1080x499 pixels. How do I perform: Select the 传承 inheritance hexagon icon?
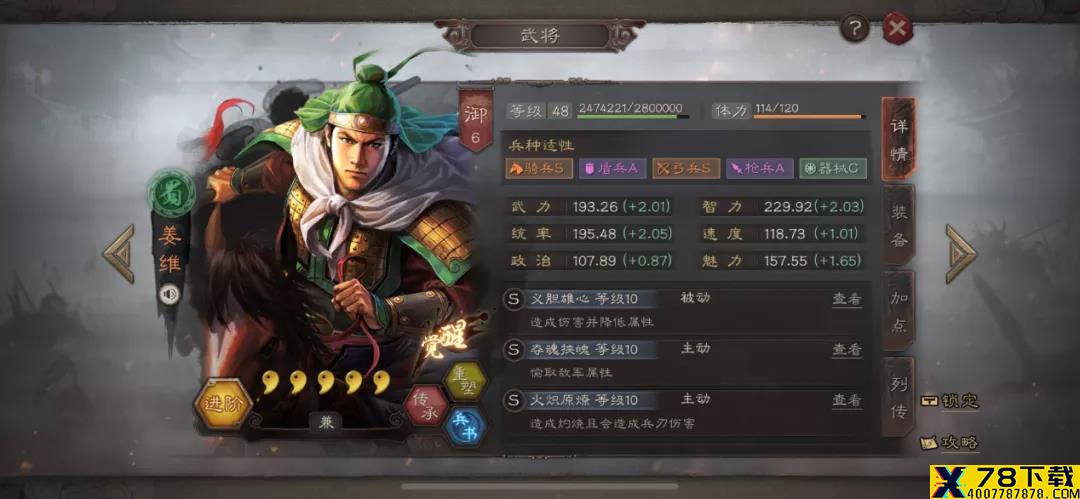tap(427, 405)
